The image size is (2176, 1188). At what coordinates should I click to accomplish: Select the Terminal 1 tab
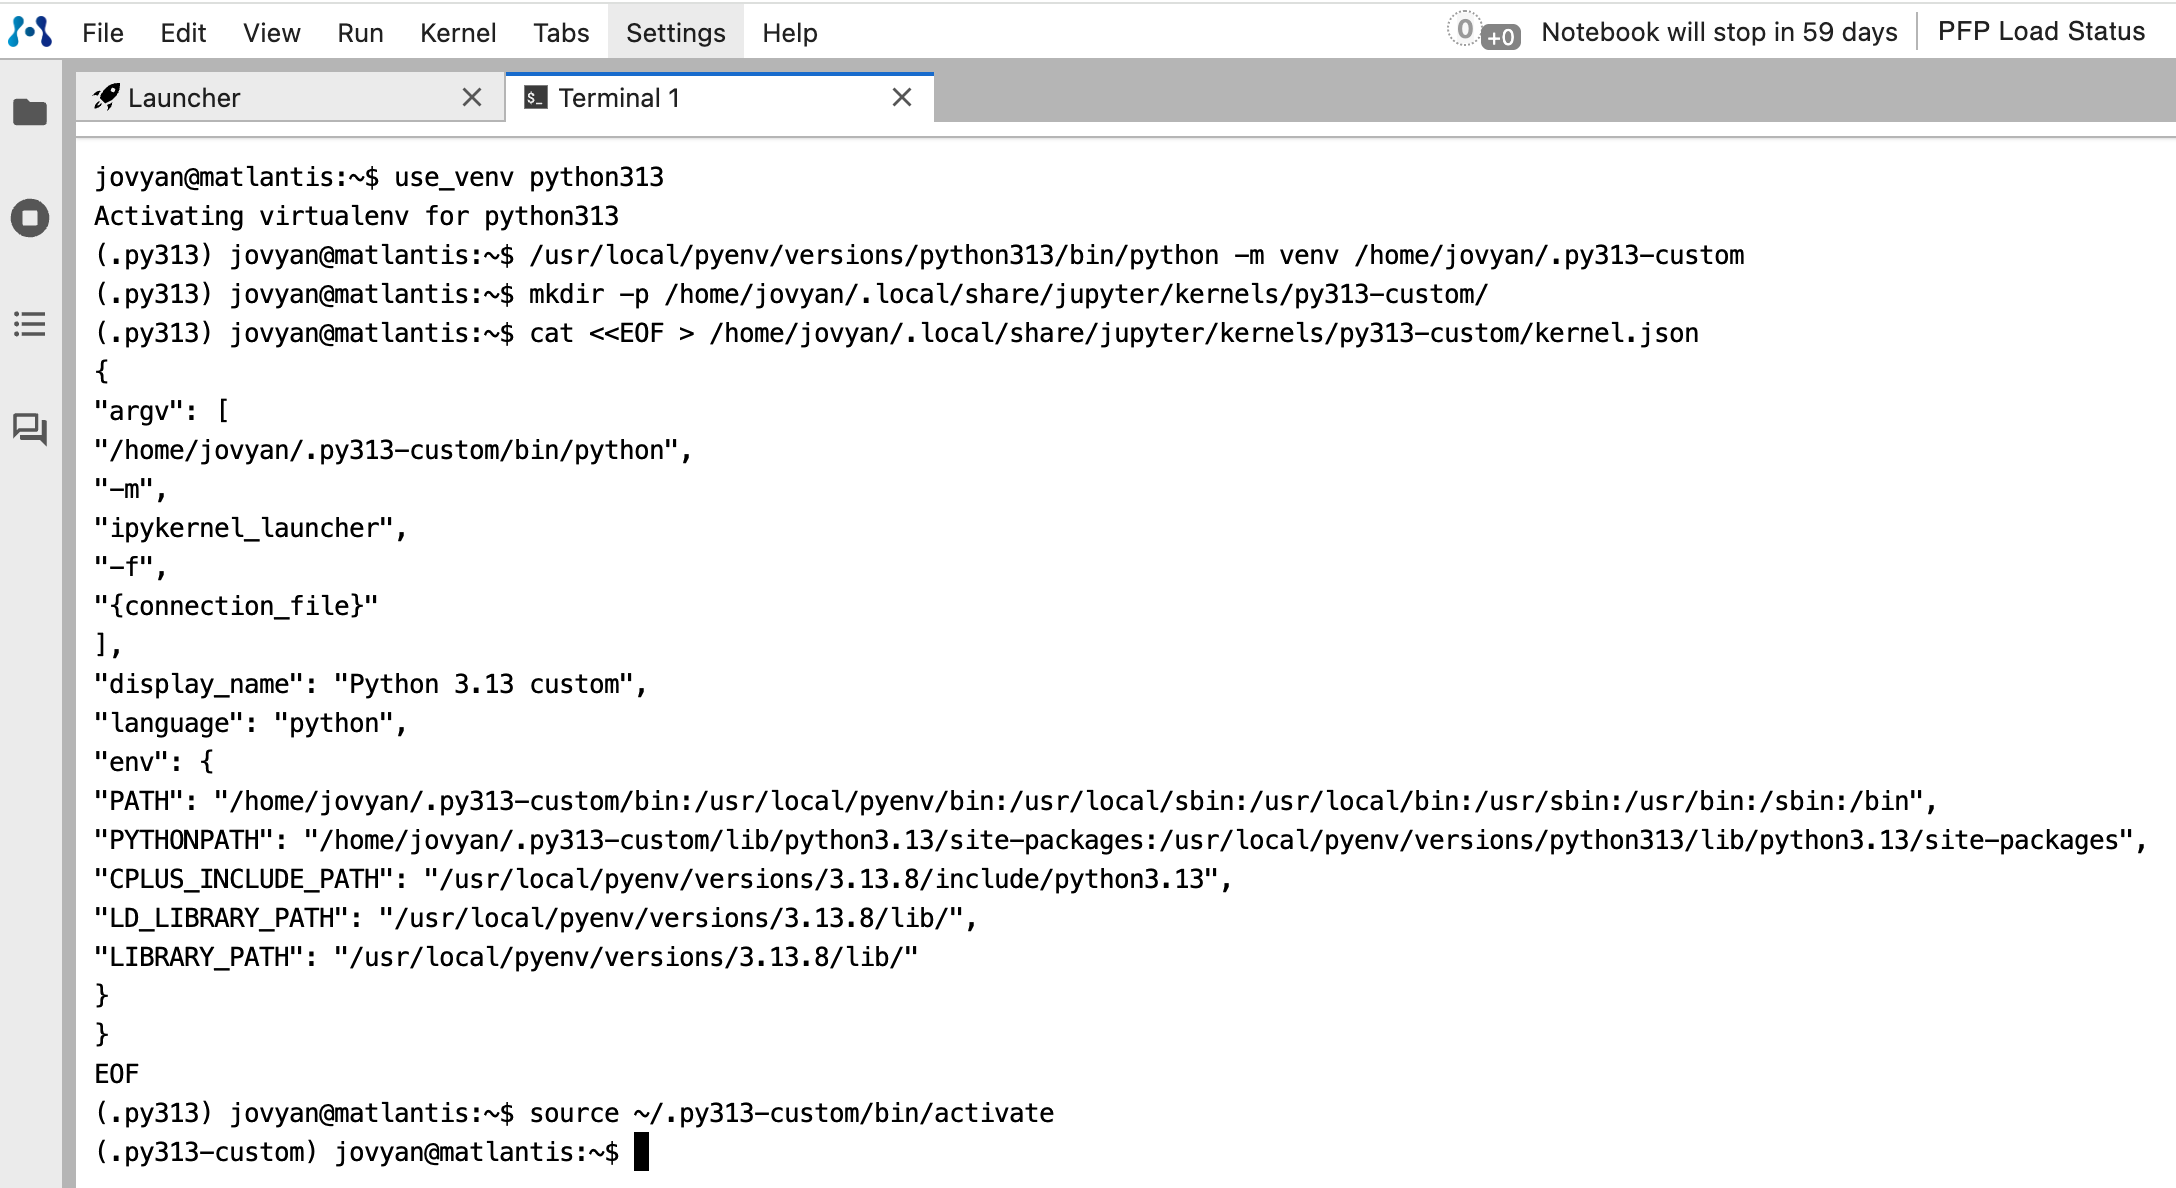point(619,98)
